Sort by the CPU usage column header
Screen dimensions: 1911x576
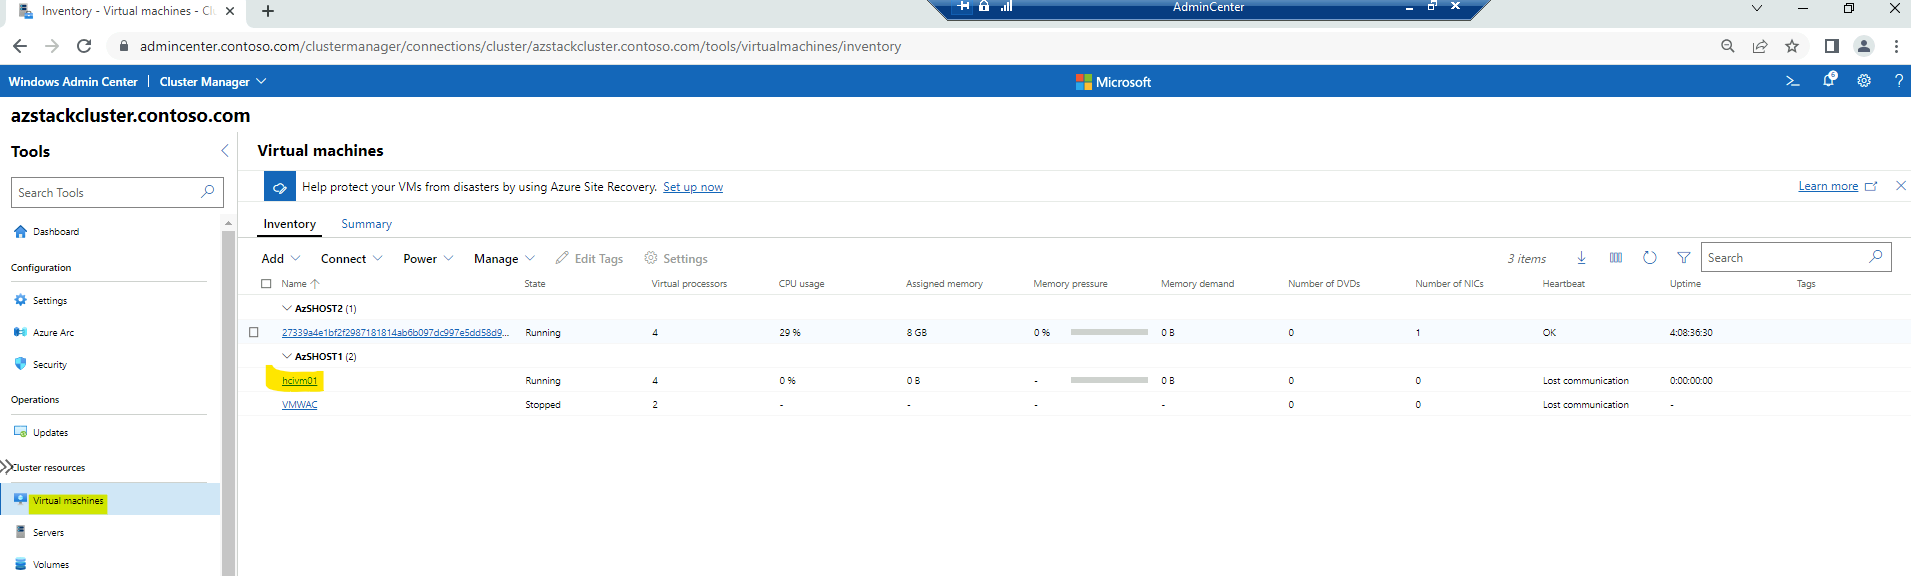801,284
